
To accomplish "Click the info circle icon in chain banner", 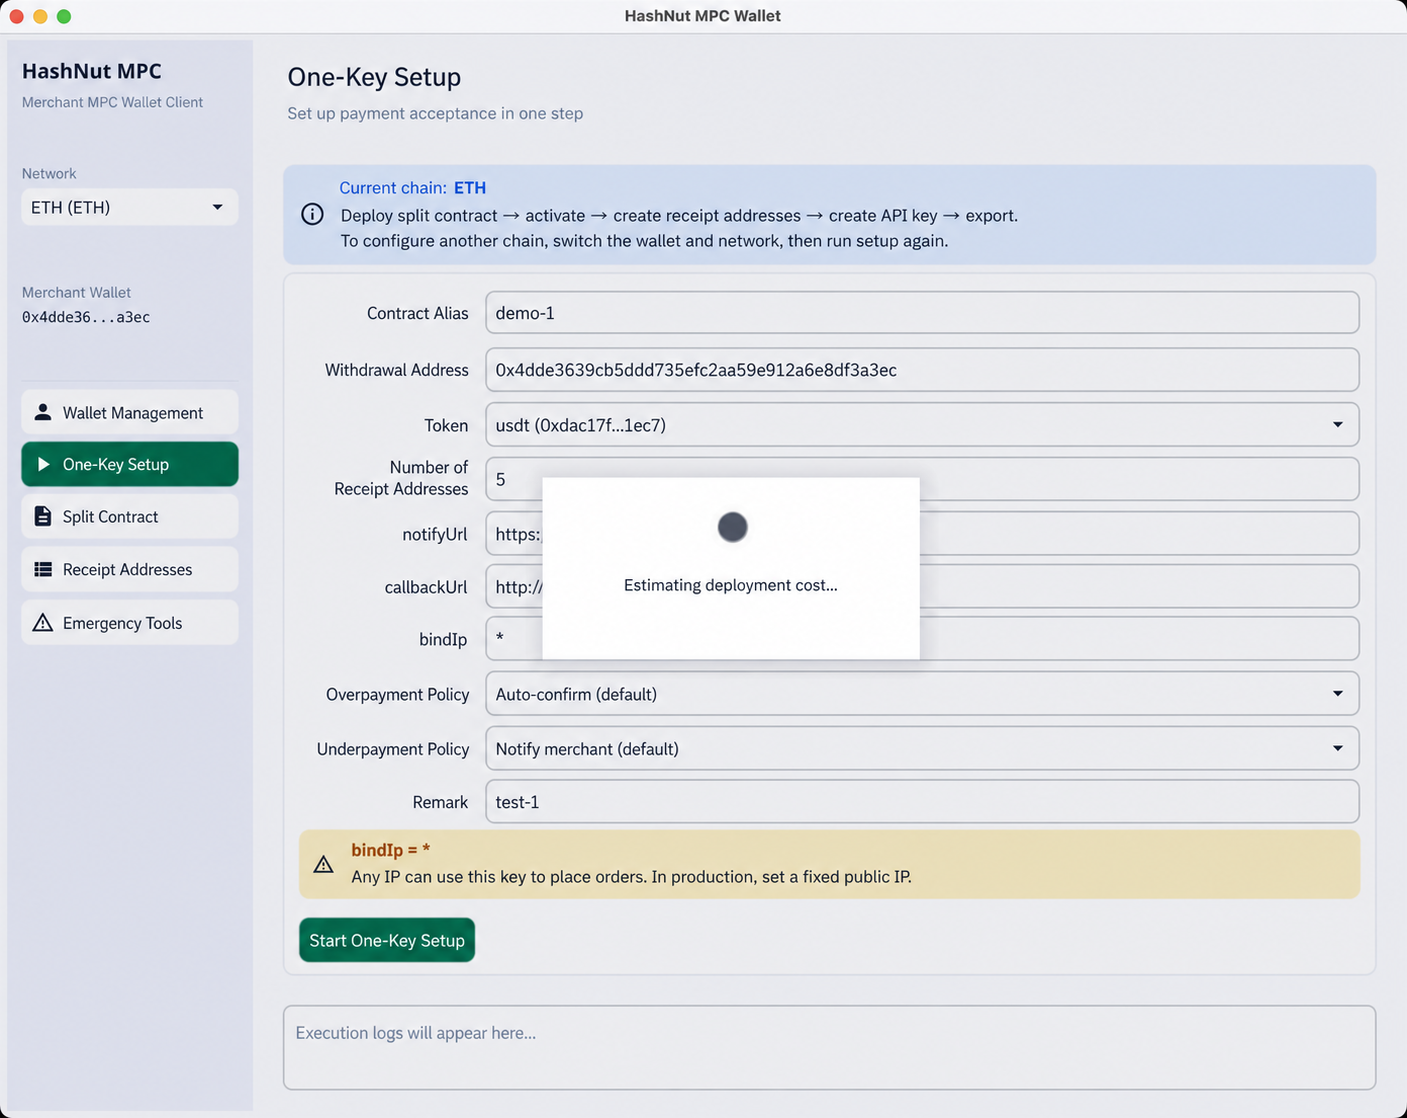I will pyautogui.click(x=312, y=214).
